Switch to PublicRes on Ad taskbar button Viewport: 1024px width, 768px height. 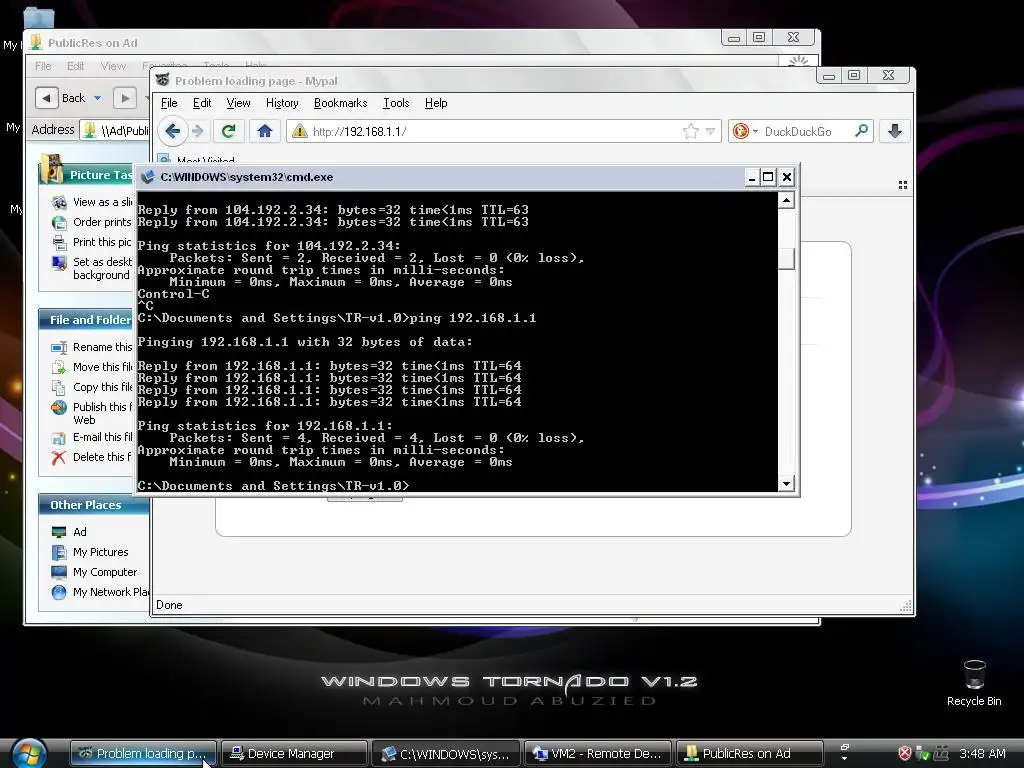pyautogui.click(x=748, y=754)
